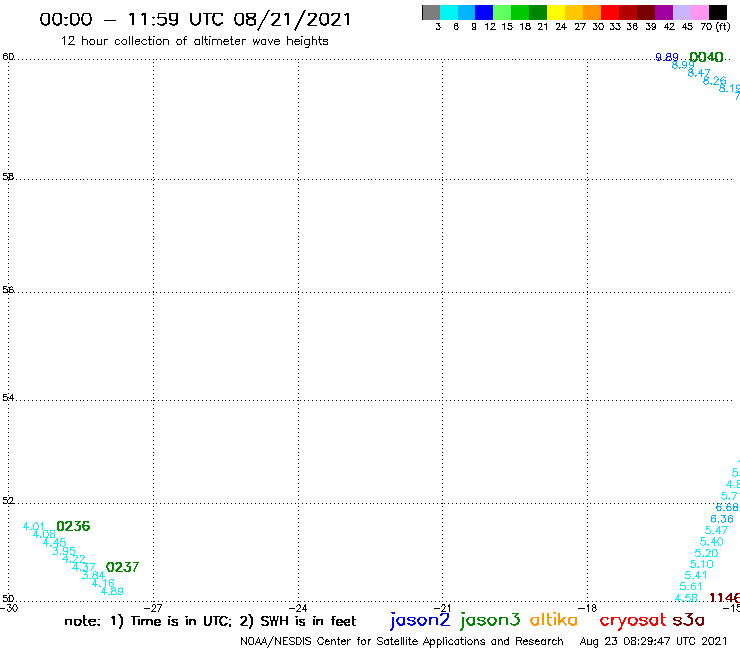The width and height of the screenshot is (740, 650).
Task: Click the wave height value '8.47'
Action: pyautogui.click(x=699, y=73)
